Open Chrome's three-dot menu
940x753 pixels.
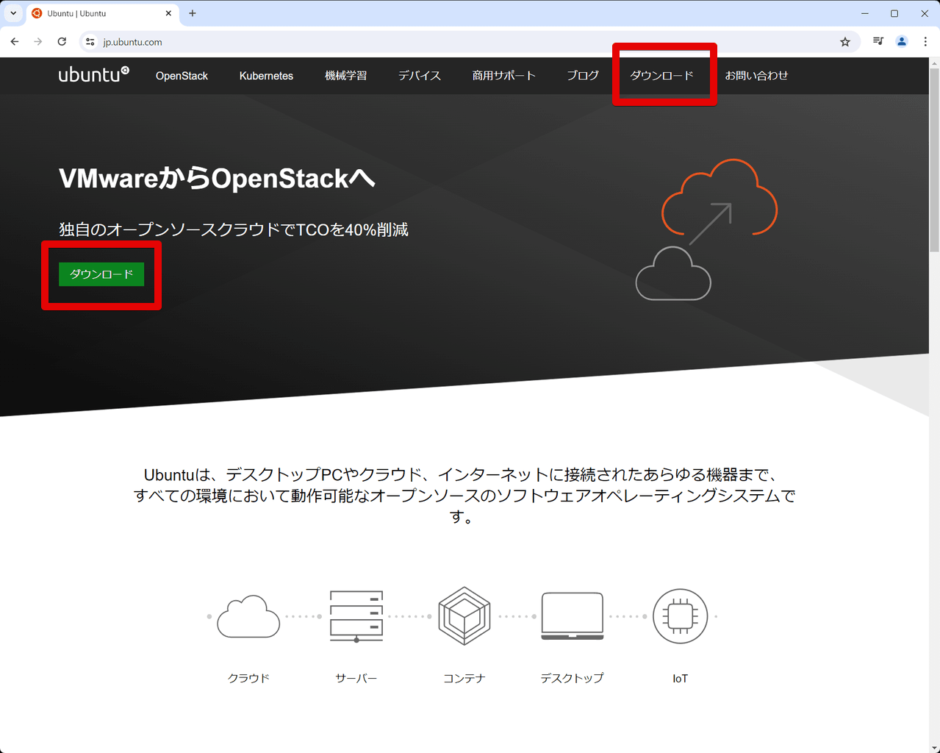click(x=925, y=41)
